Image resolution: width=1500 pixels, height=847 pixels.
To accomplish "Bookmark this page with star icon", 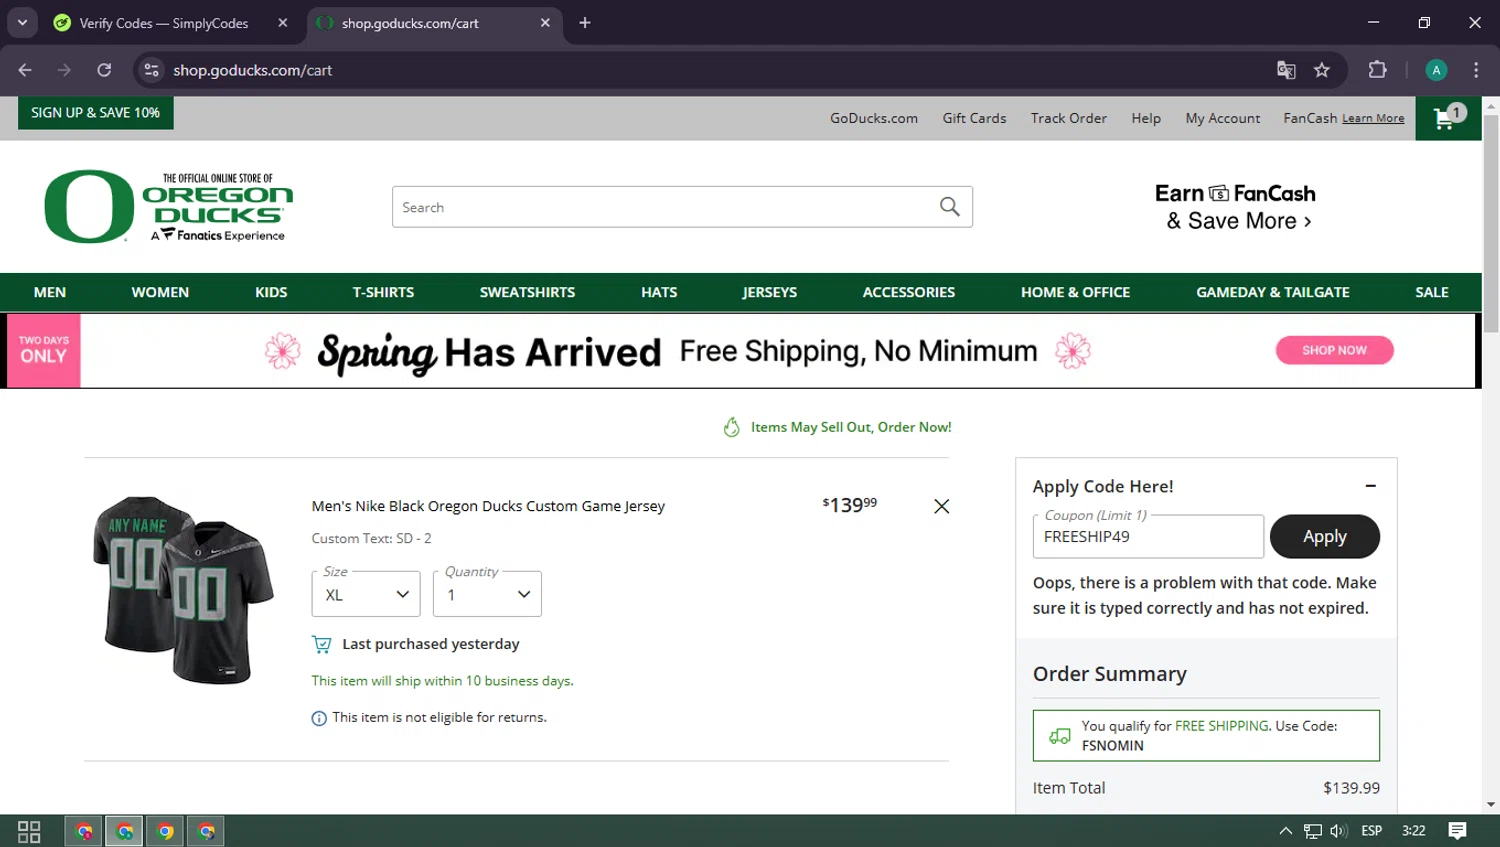I will [1322, 70].
